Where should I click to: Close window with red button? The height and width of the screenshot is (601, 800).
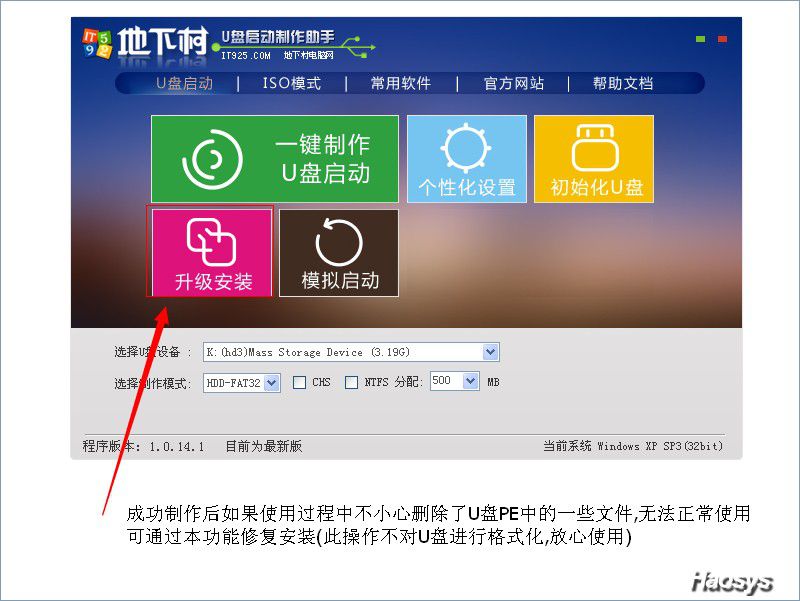pyautogui.click(x=722, y=39)
